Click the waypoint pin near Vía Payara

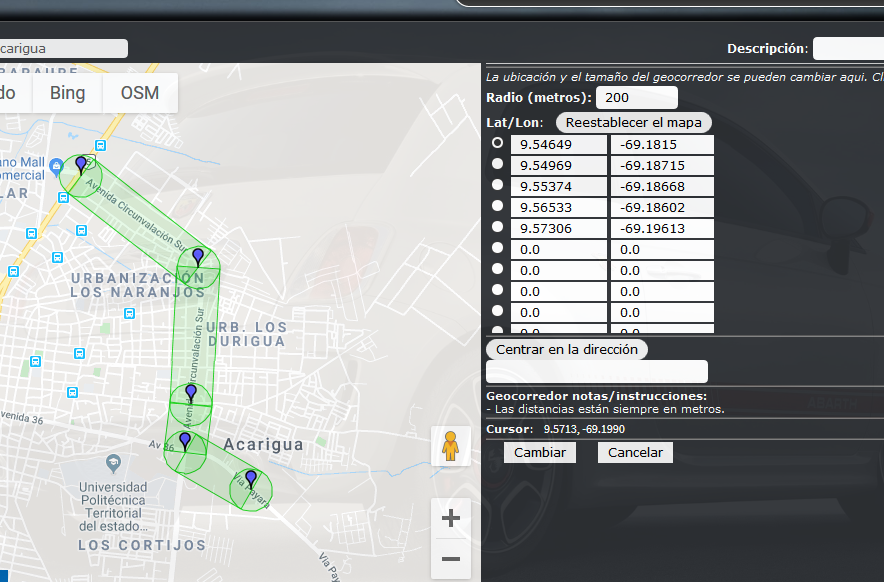(250, 479)
